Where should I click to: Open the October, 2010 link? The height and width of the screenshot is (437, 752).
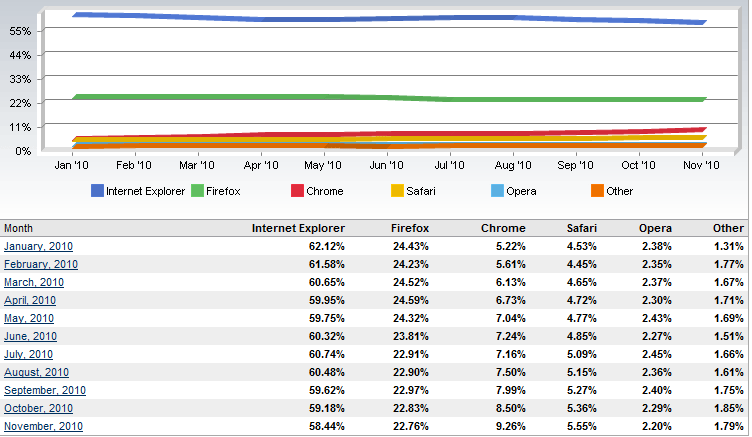pos(38,409)
